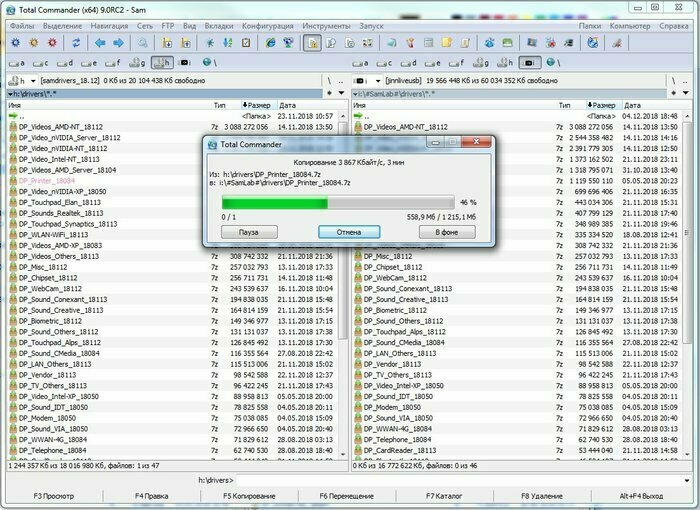Refresh panels with the blue arrows icon
700x510 pixels.
(x=76, y=43)
